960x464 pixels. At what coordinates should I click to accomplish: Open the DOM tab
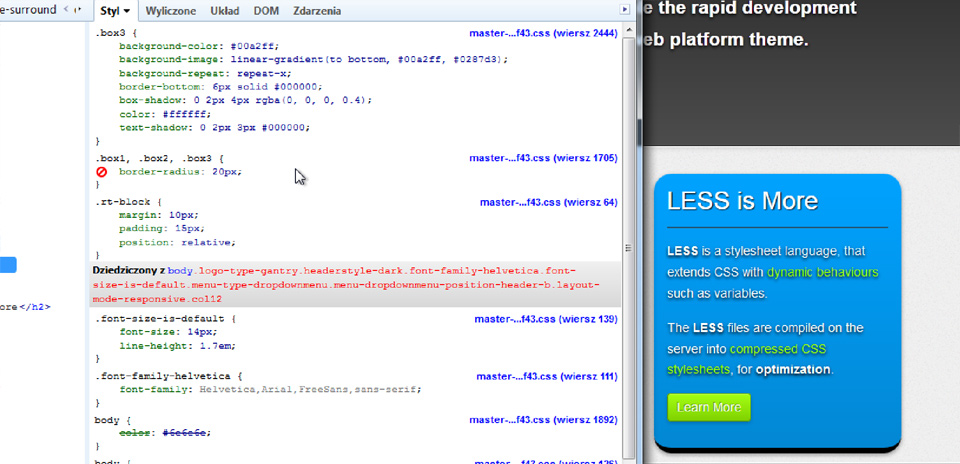(x=266, y=11)
